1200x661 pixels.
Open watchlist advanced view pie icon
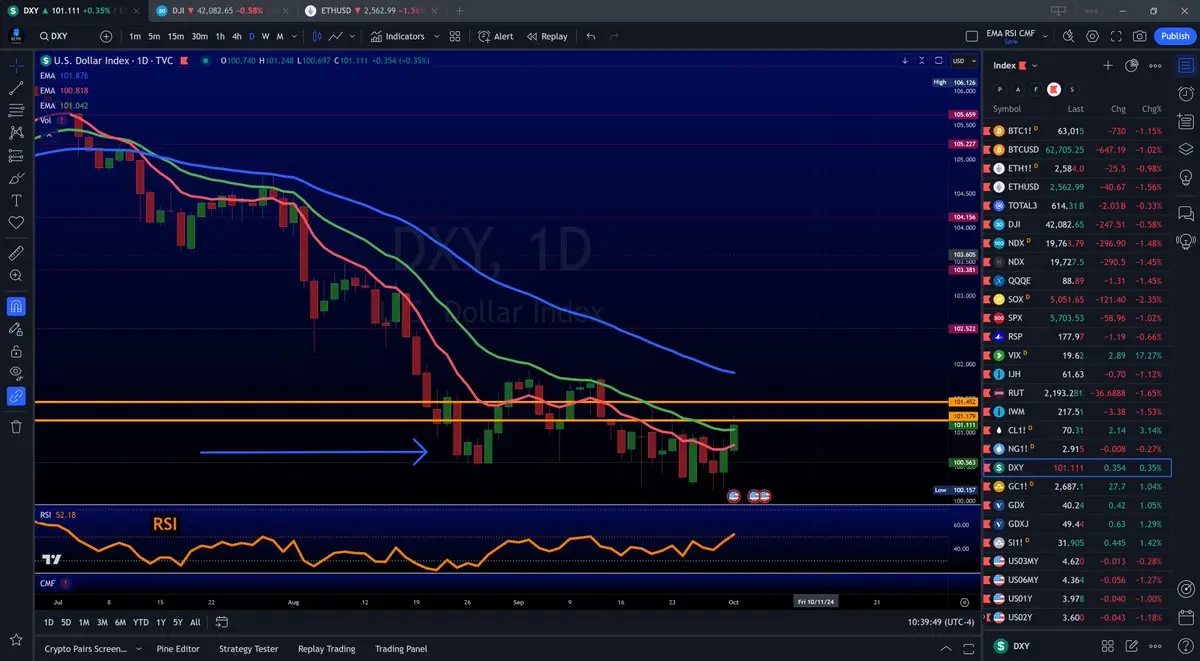point(1132,65)
